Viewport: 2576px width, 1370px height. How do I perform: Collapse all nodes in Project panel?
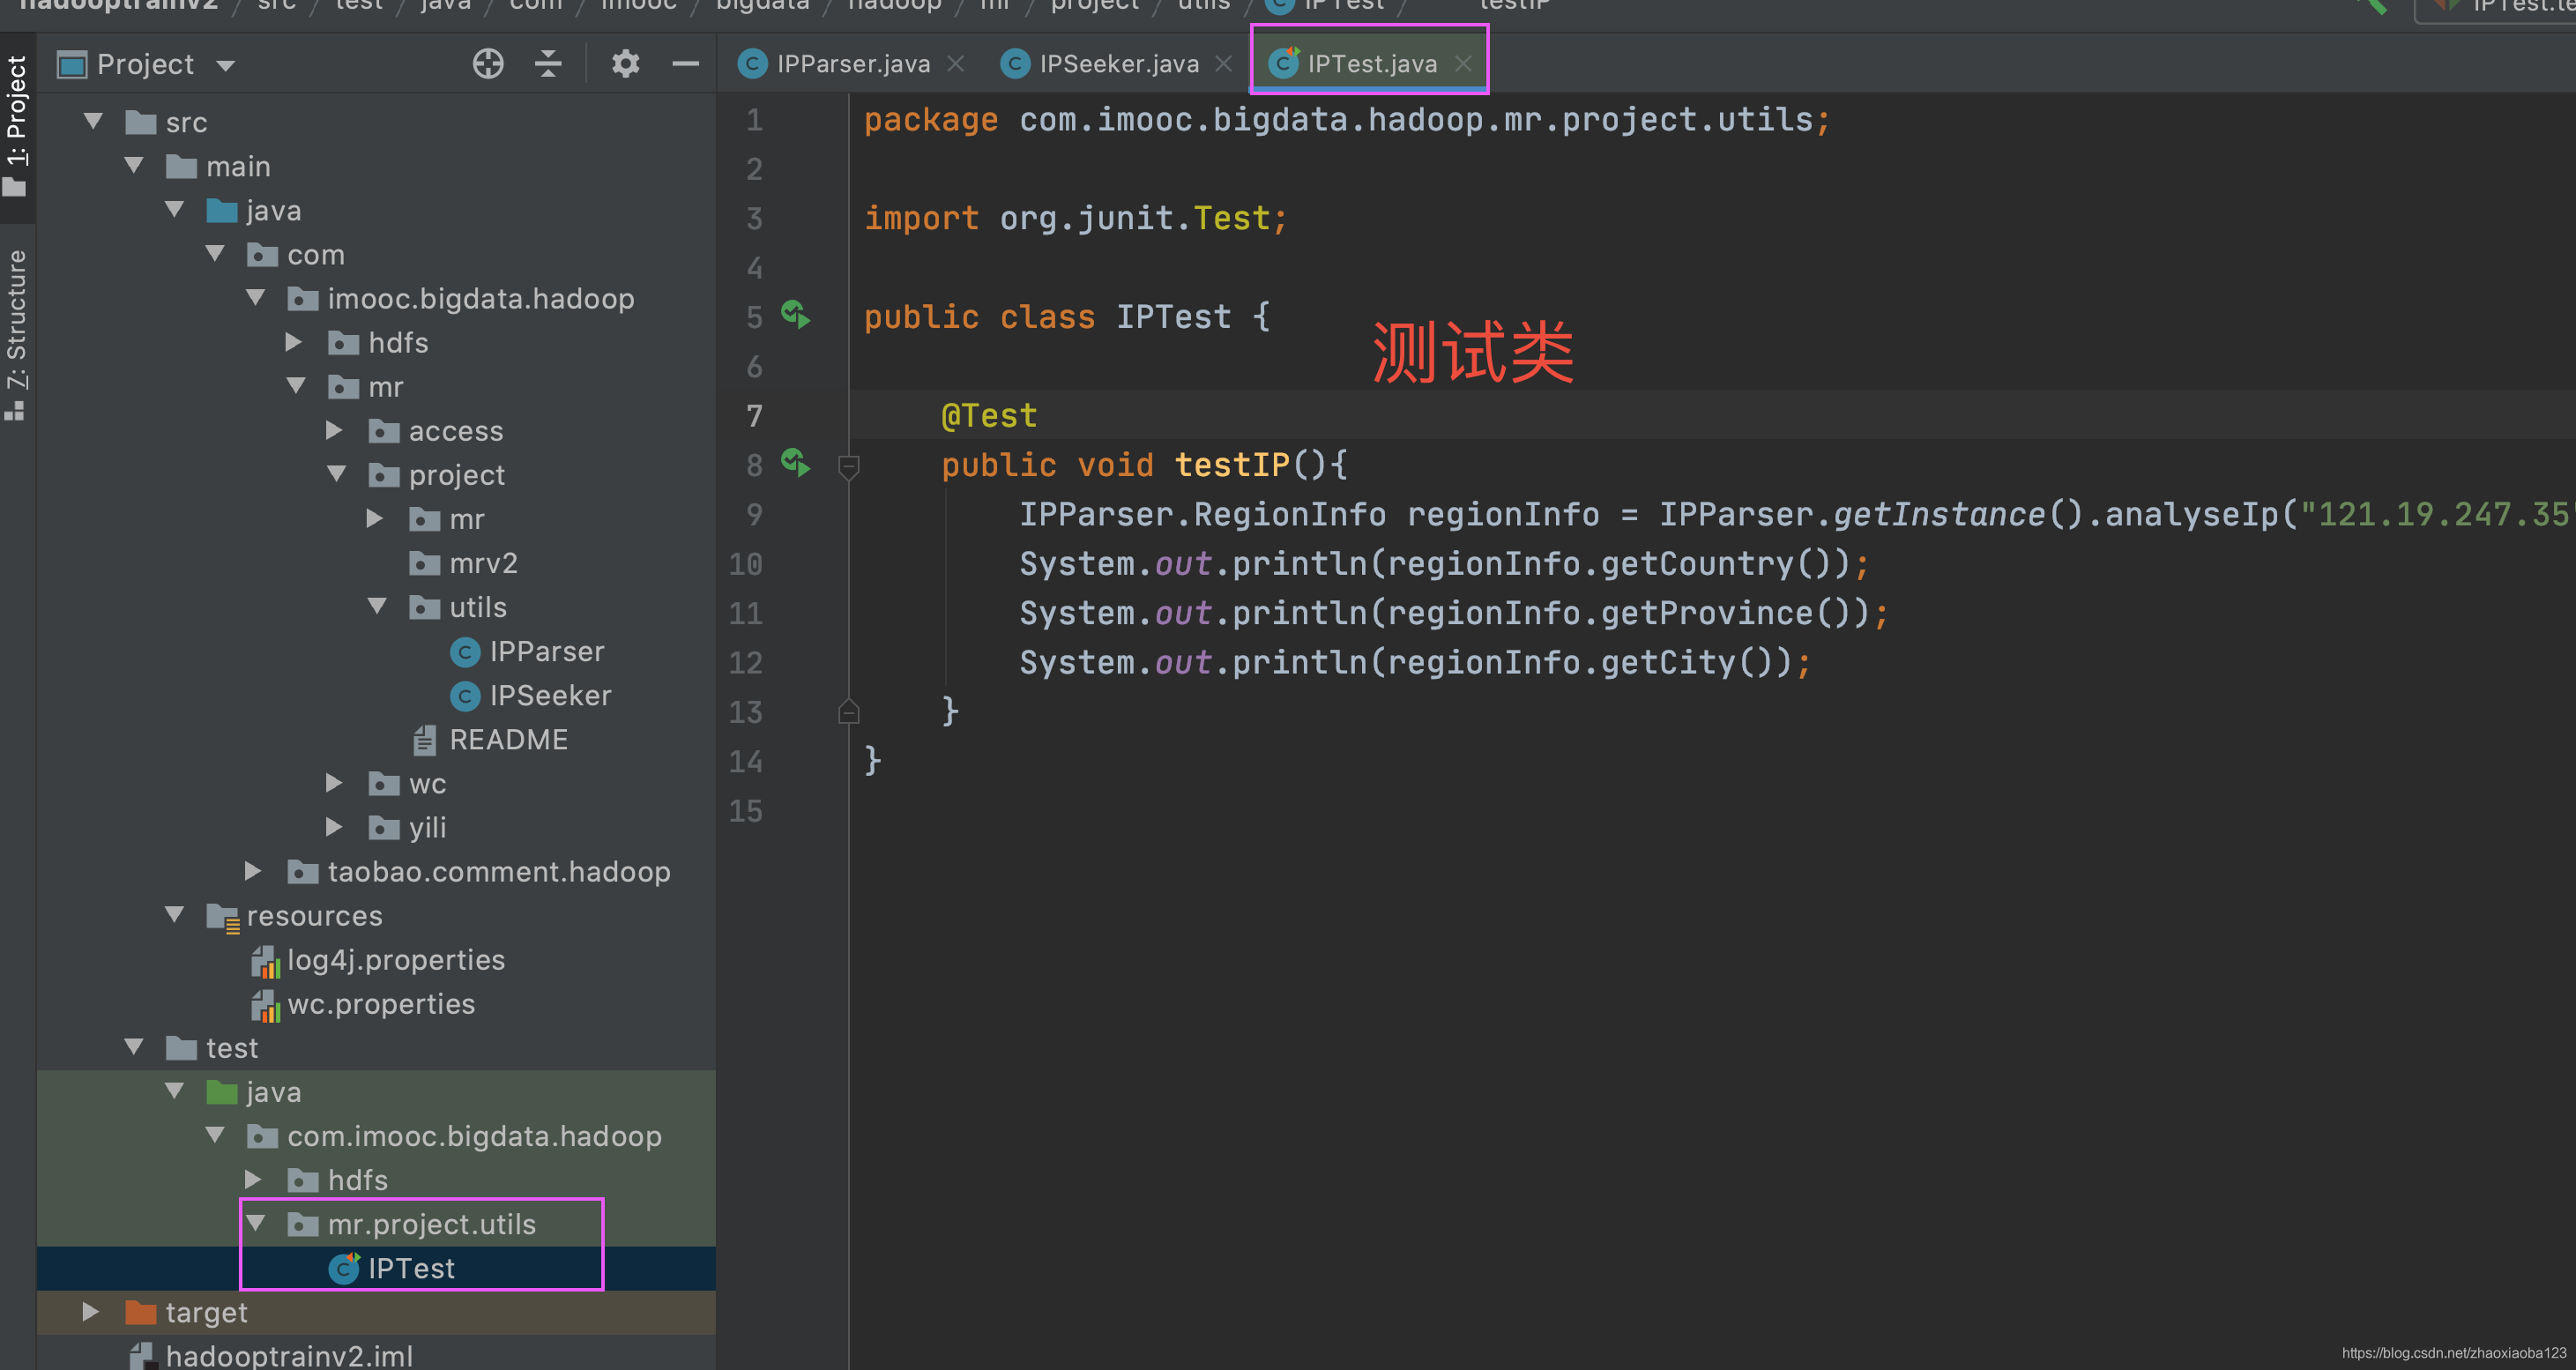tap(548, 64)
